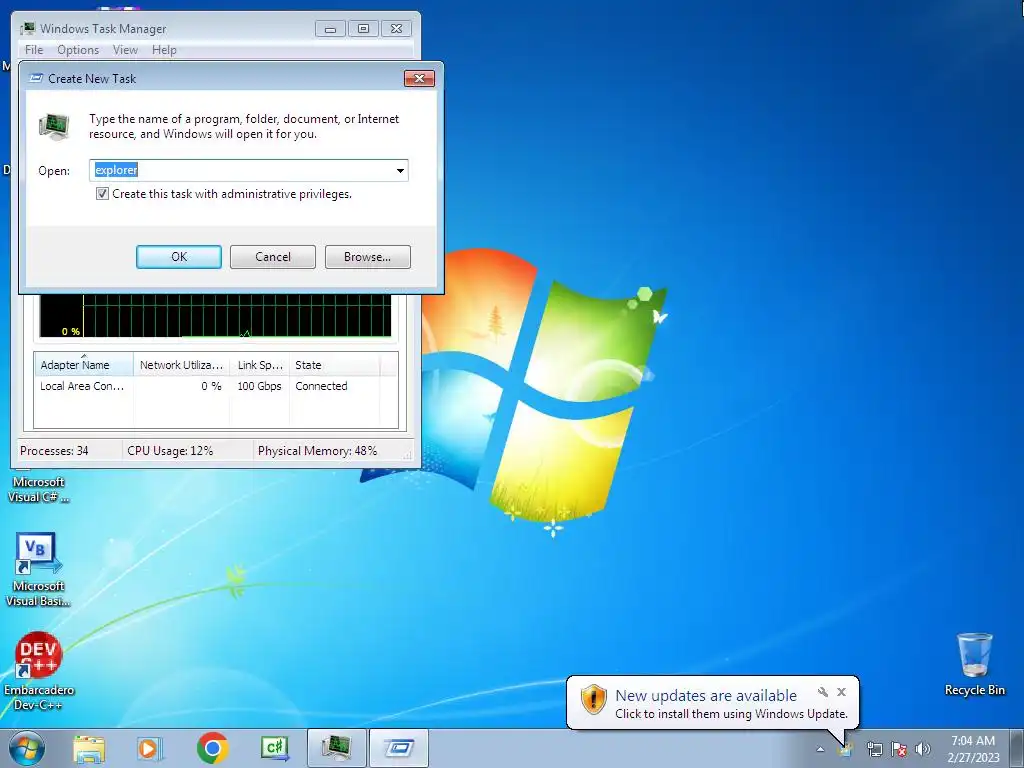Select the Local Area Connection row
The image size is (1024, 768).
216,386
